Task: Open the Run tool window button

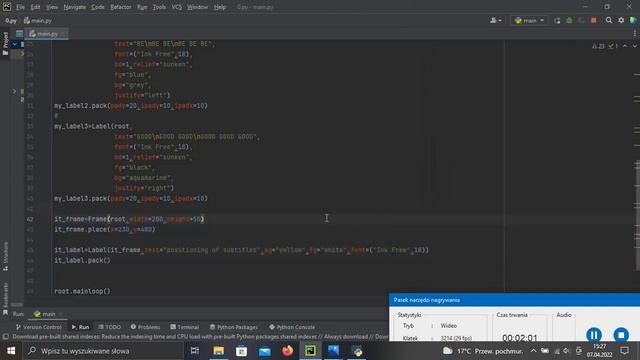Action: click(80, 327)
